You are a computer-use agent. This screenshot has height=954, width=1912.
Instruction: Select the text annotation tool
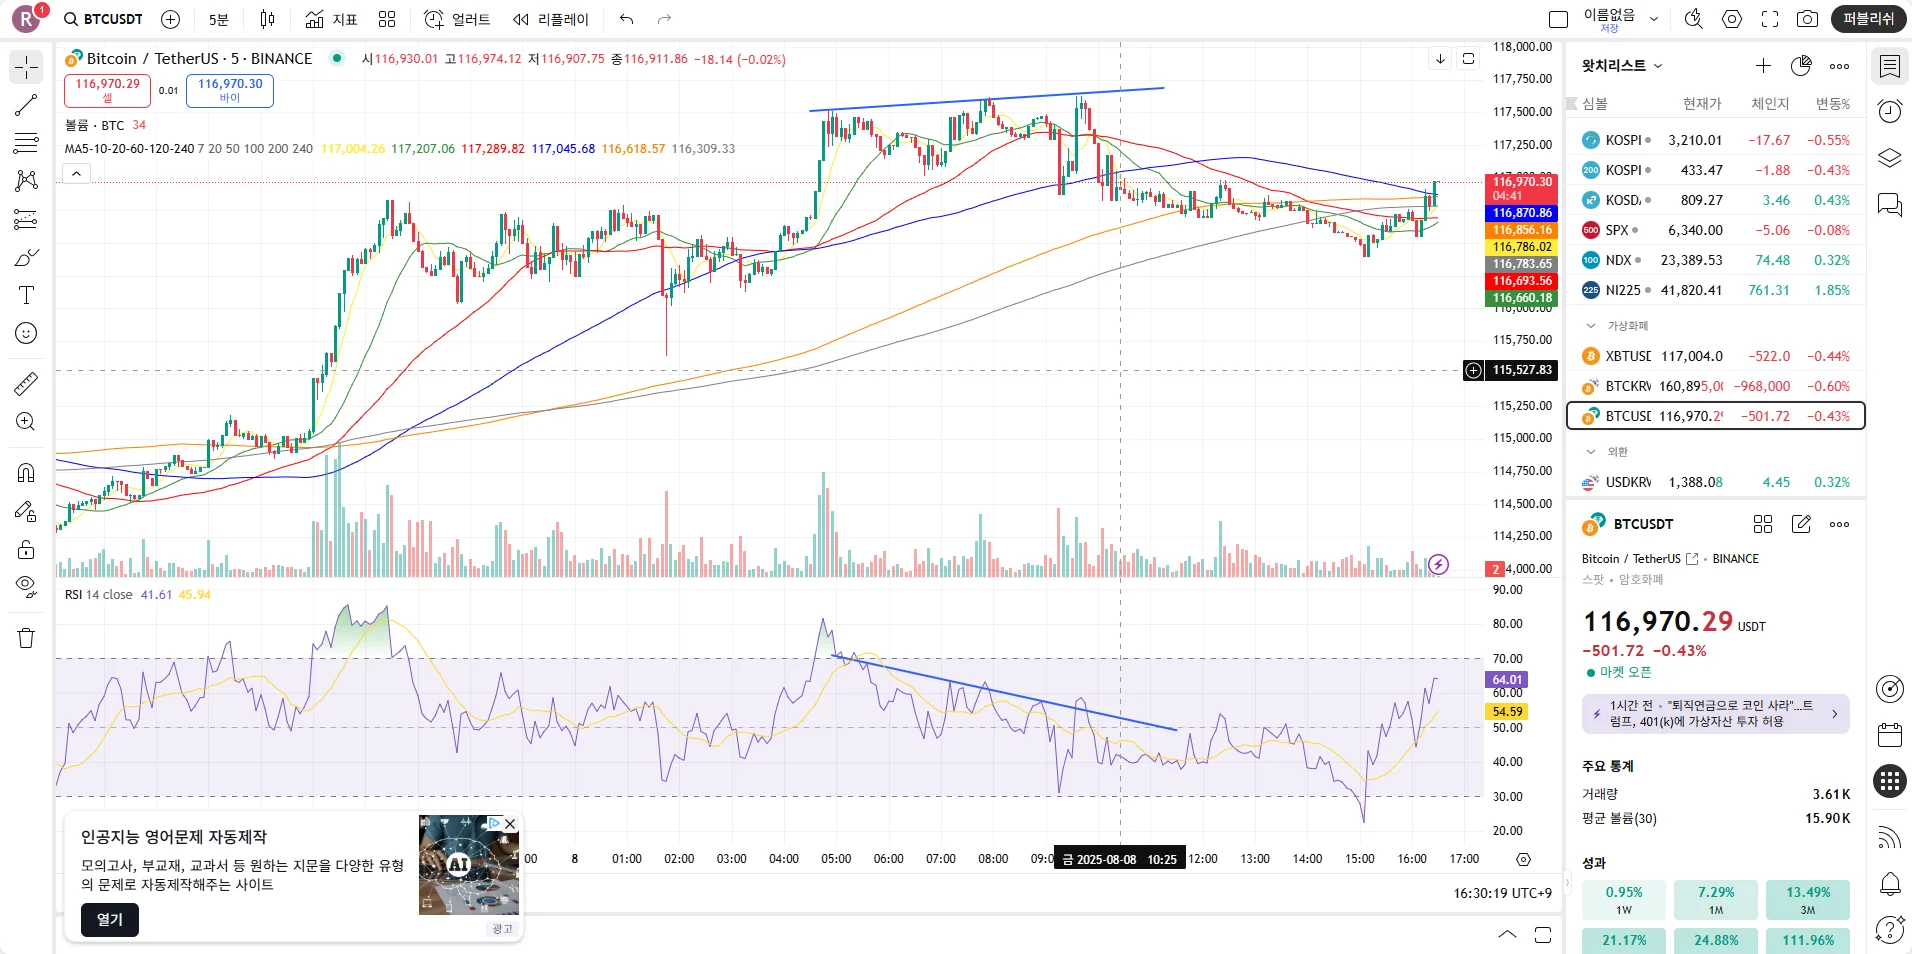[x=26, y=295]
